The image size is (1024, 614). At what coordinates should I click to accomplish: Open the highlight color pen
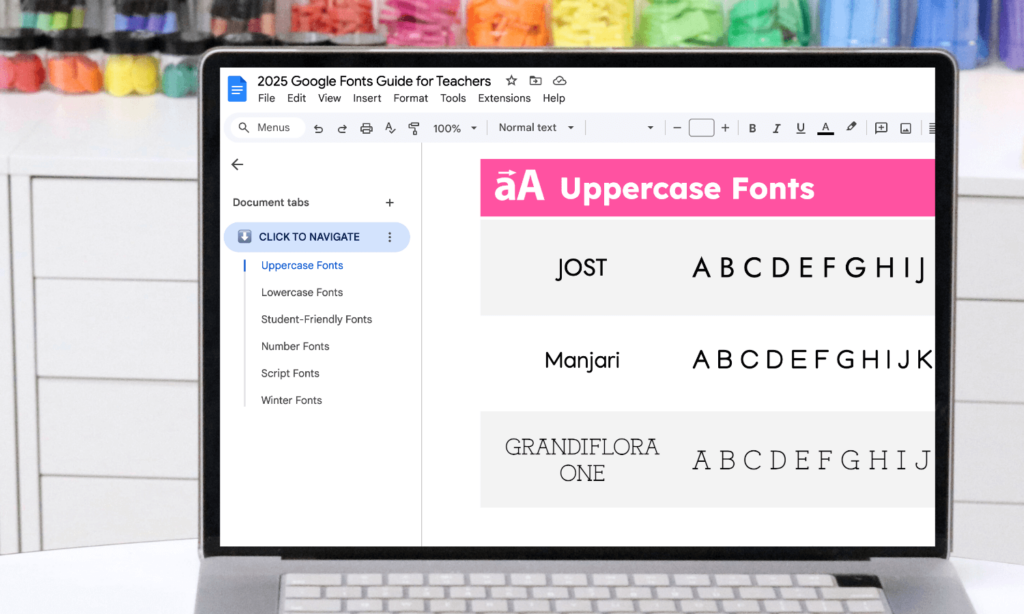pos(851,127)
